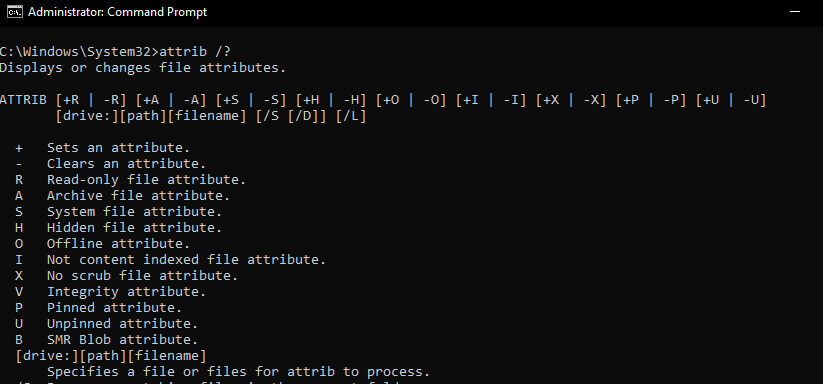
Task: Click the 'Read-only file attribute.' description
Action: coord(146,180)
